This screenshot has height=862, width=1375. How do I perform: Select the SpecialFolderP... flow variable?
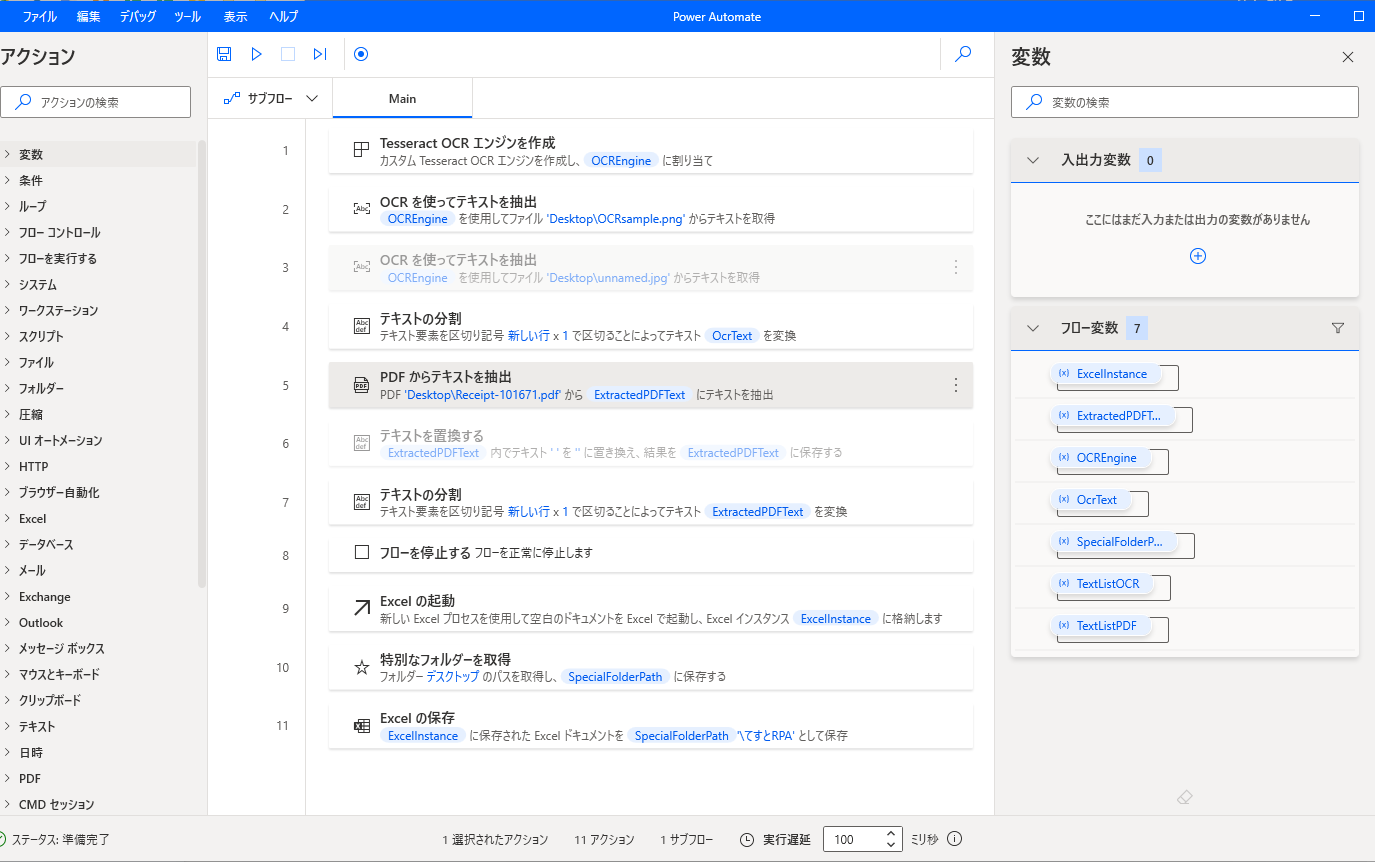click(1112, 542)
